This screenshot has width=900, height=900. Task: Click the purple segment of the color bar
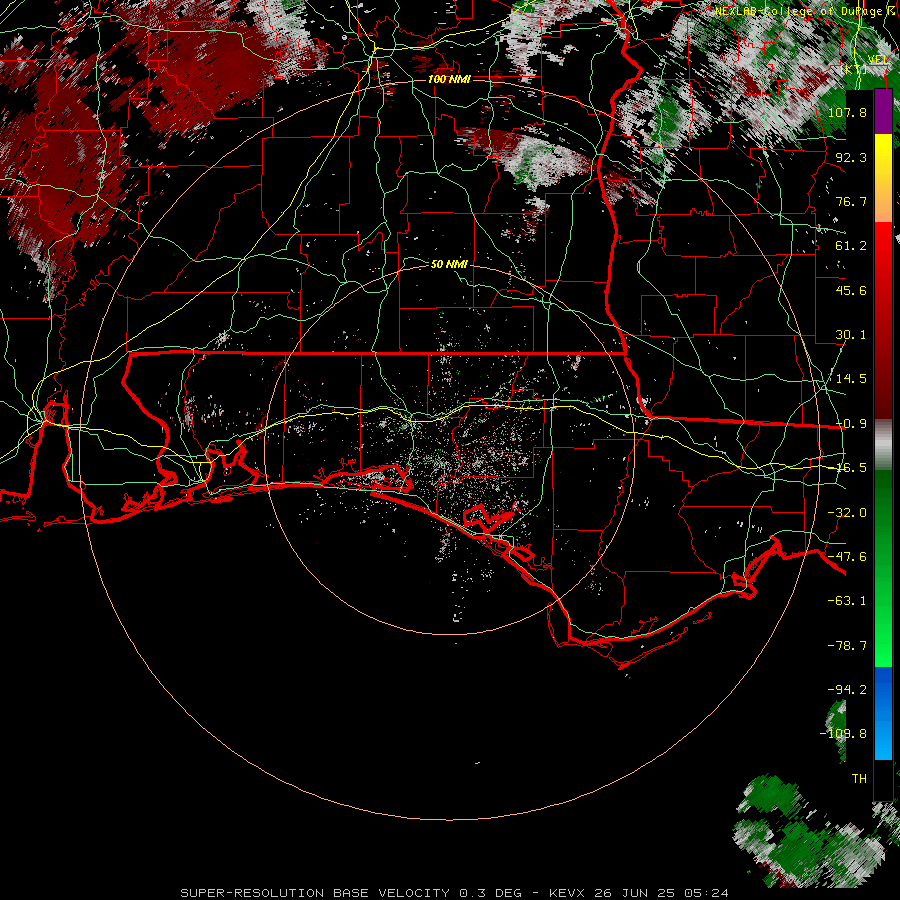click(x=883, y=111)
